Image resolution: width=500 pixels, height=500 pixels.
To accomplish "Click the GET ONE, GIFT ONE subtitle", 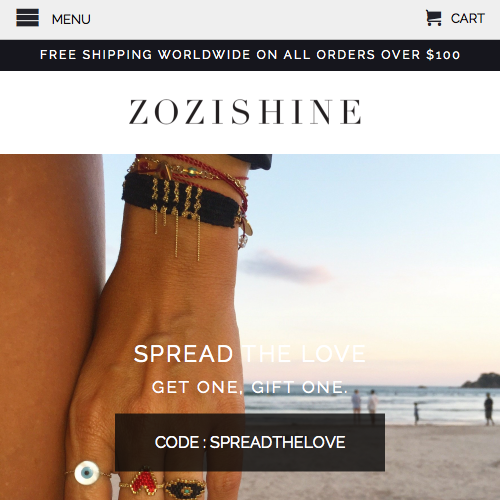I will pos(250,387).
